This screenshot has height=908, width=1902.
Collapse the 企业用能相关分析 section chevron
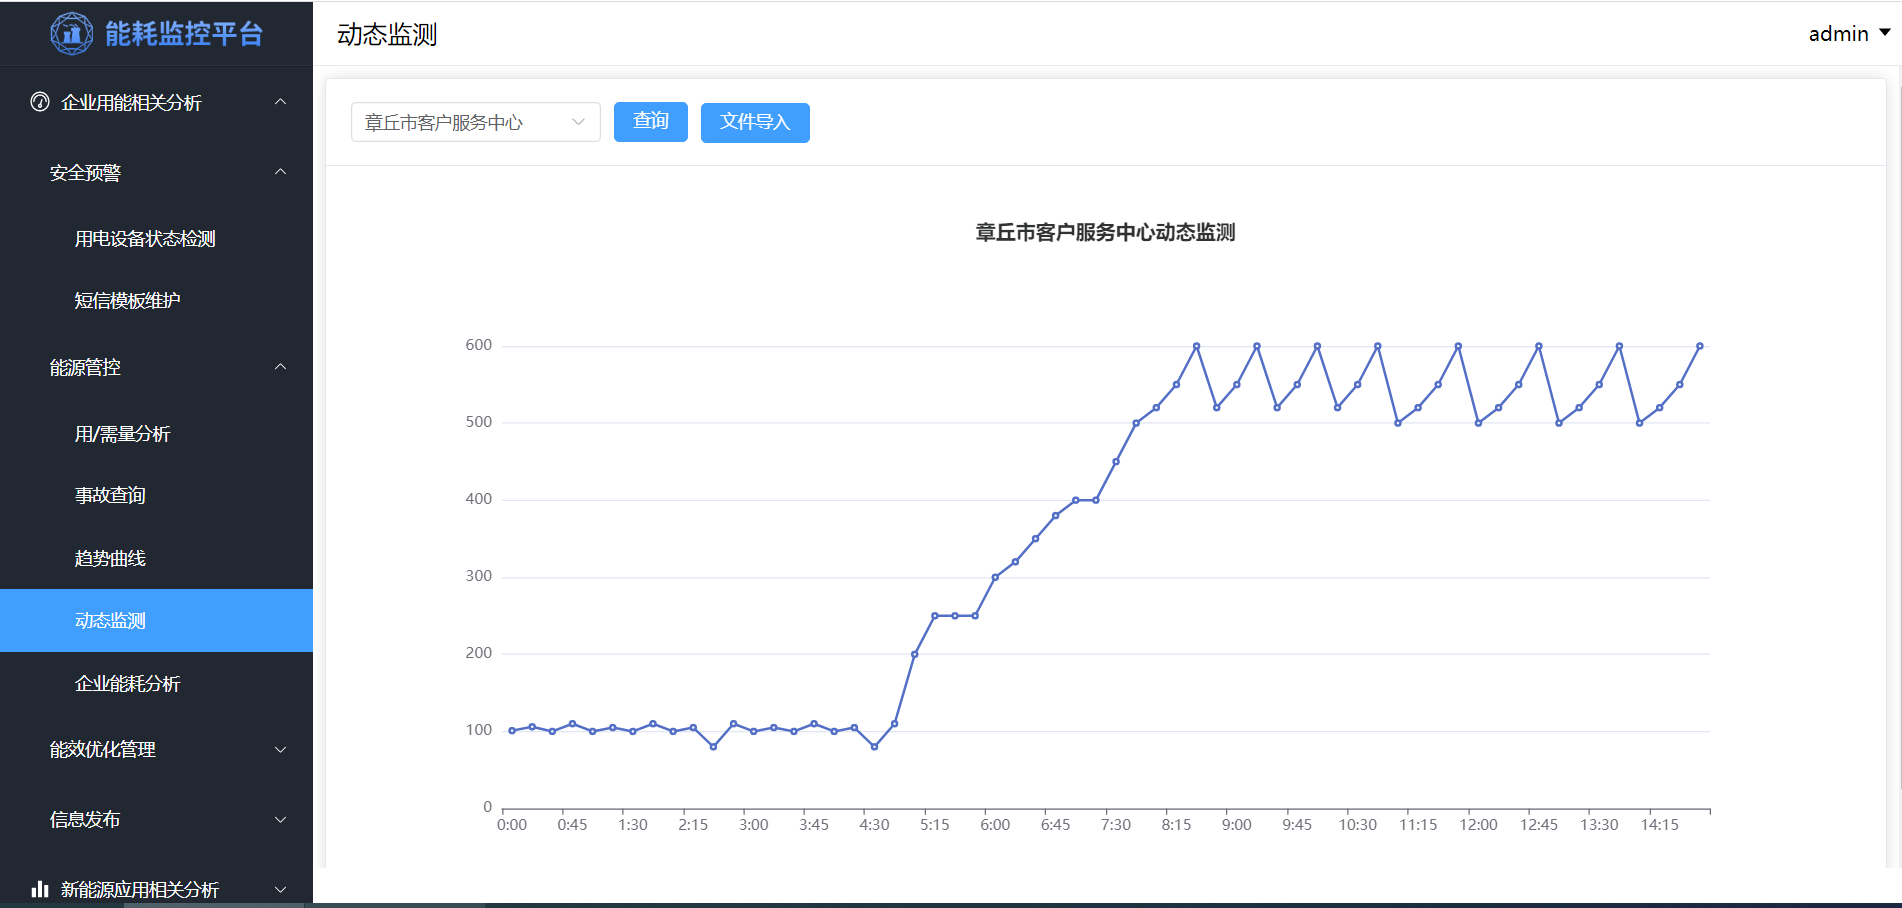281,102
